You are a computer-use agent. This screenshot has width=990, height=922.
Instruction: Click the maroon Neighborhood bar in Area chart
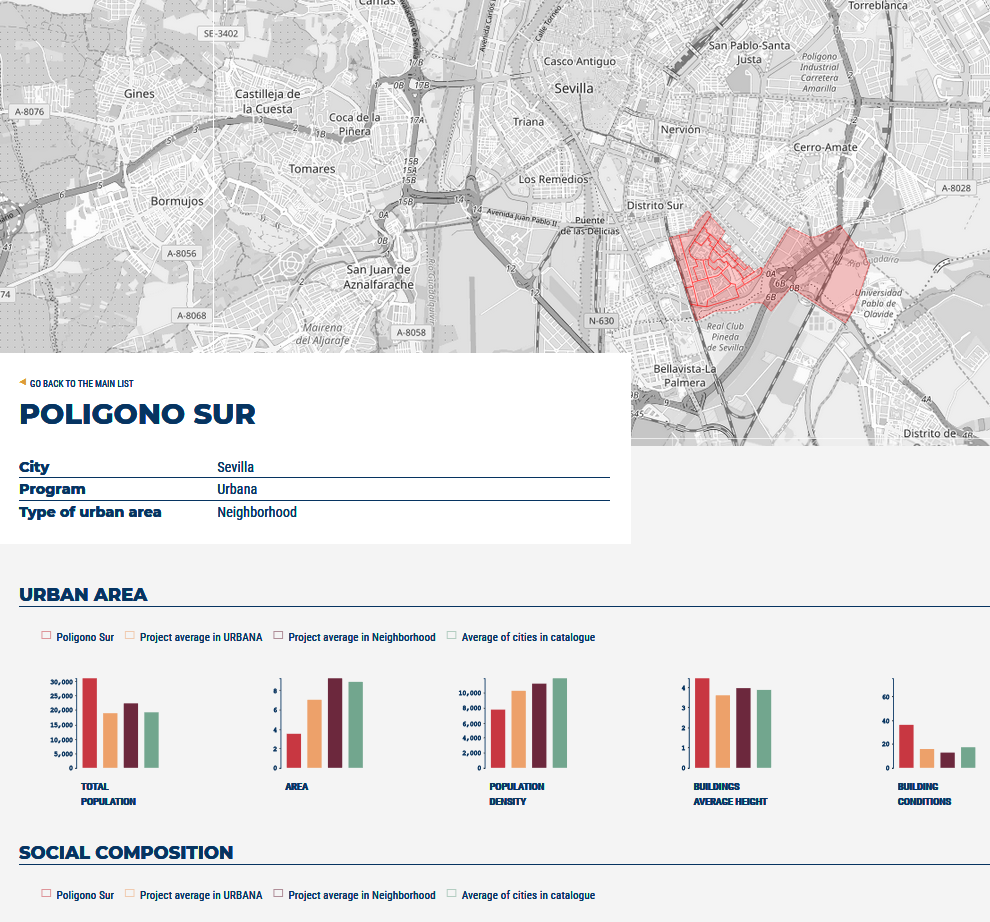tap(335, 723)
